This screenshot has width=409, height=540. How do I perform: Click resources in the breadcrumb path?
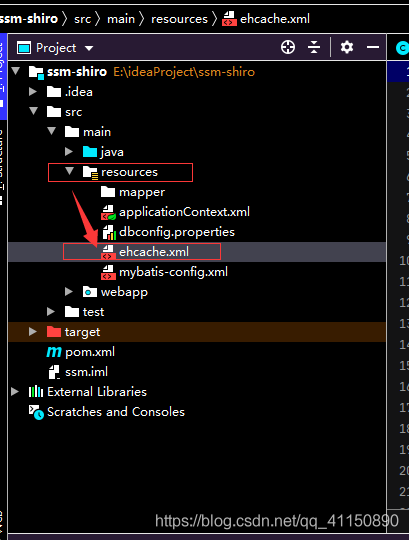tap(179, 19)
